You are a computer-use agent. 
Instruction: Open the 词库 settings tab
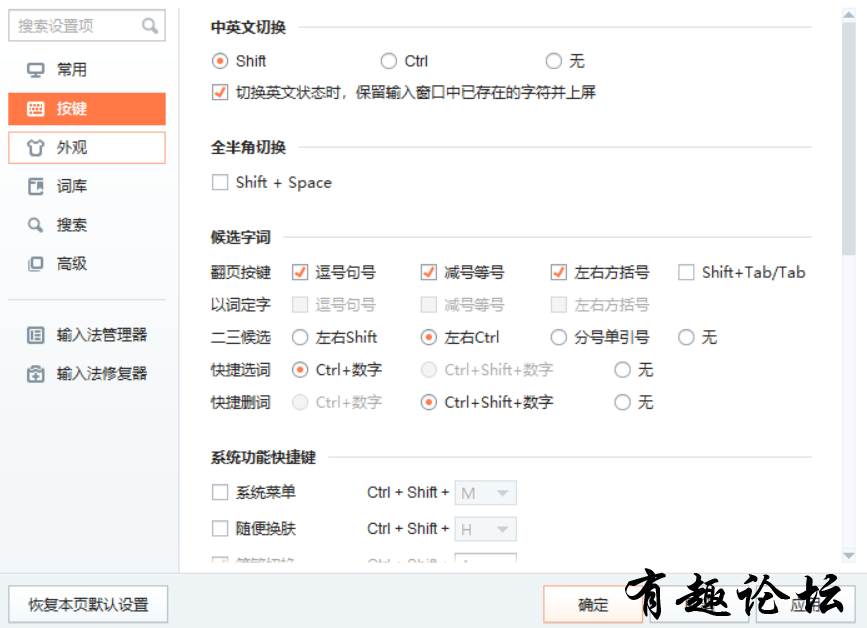pos(87,186)
